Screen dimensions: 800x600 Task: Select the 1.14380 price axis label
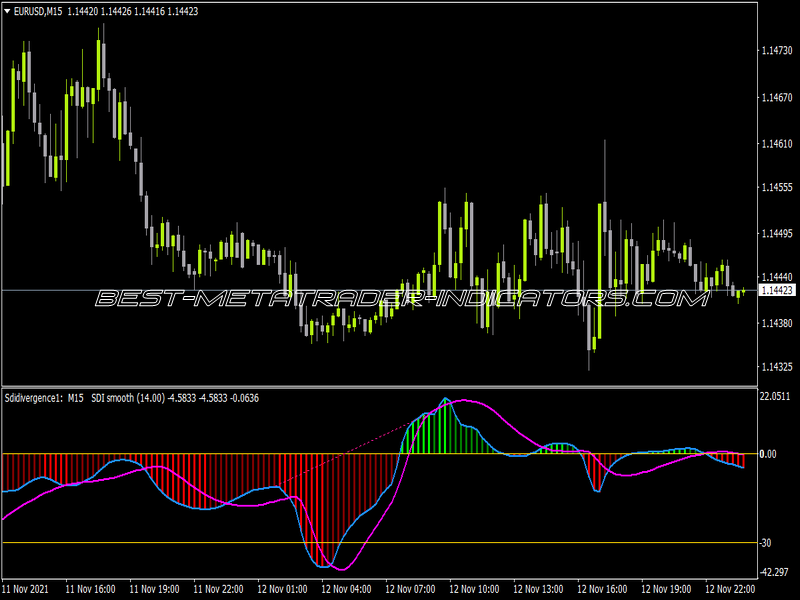pos(777,323)
